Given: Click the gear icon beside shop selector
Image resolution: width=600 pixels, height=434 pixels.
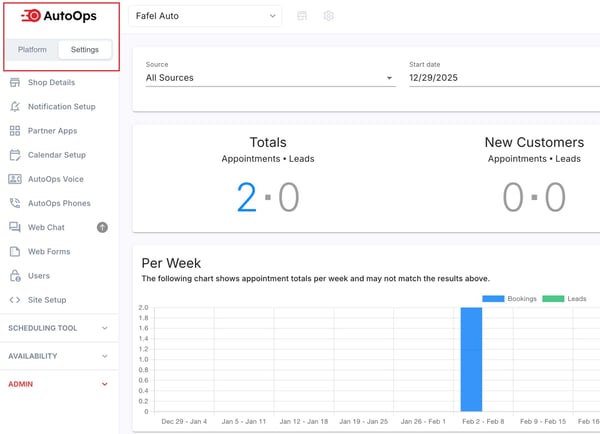Looking at the screenshot, I should point(329,16).
